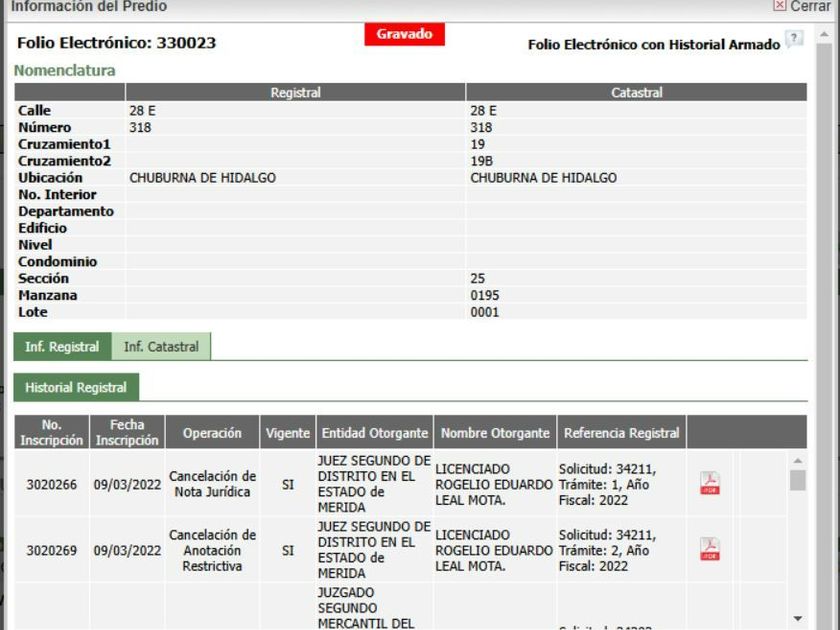Click Catastral Cruzamiento1 value 19
Viewport: 840px width, 630px height.
[x=477, y=144]
